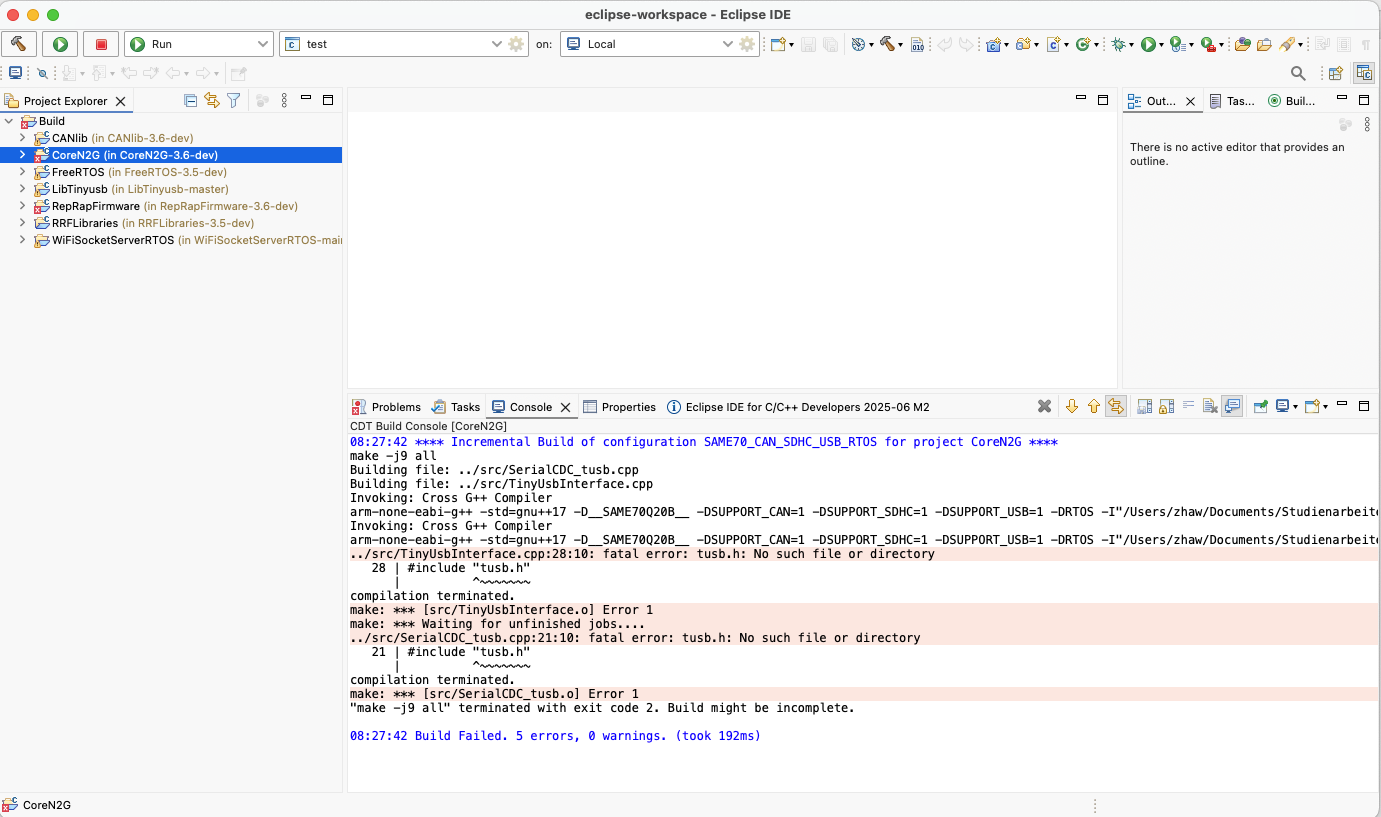Click the red Stop button in the launch bar
This screenshot has height=817, width=1381.
101,44
